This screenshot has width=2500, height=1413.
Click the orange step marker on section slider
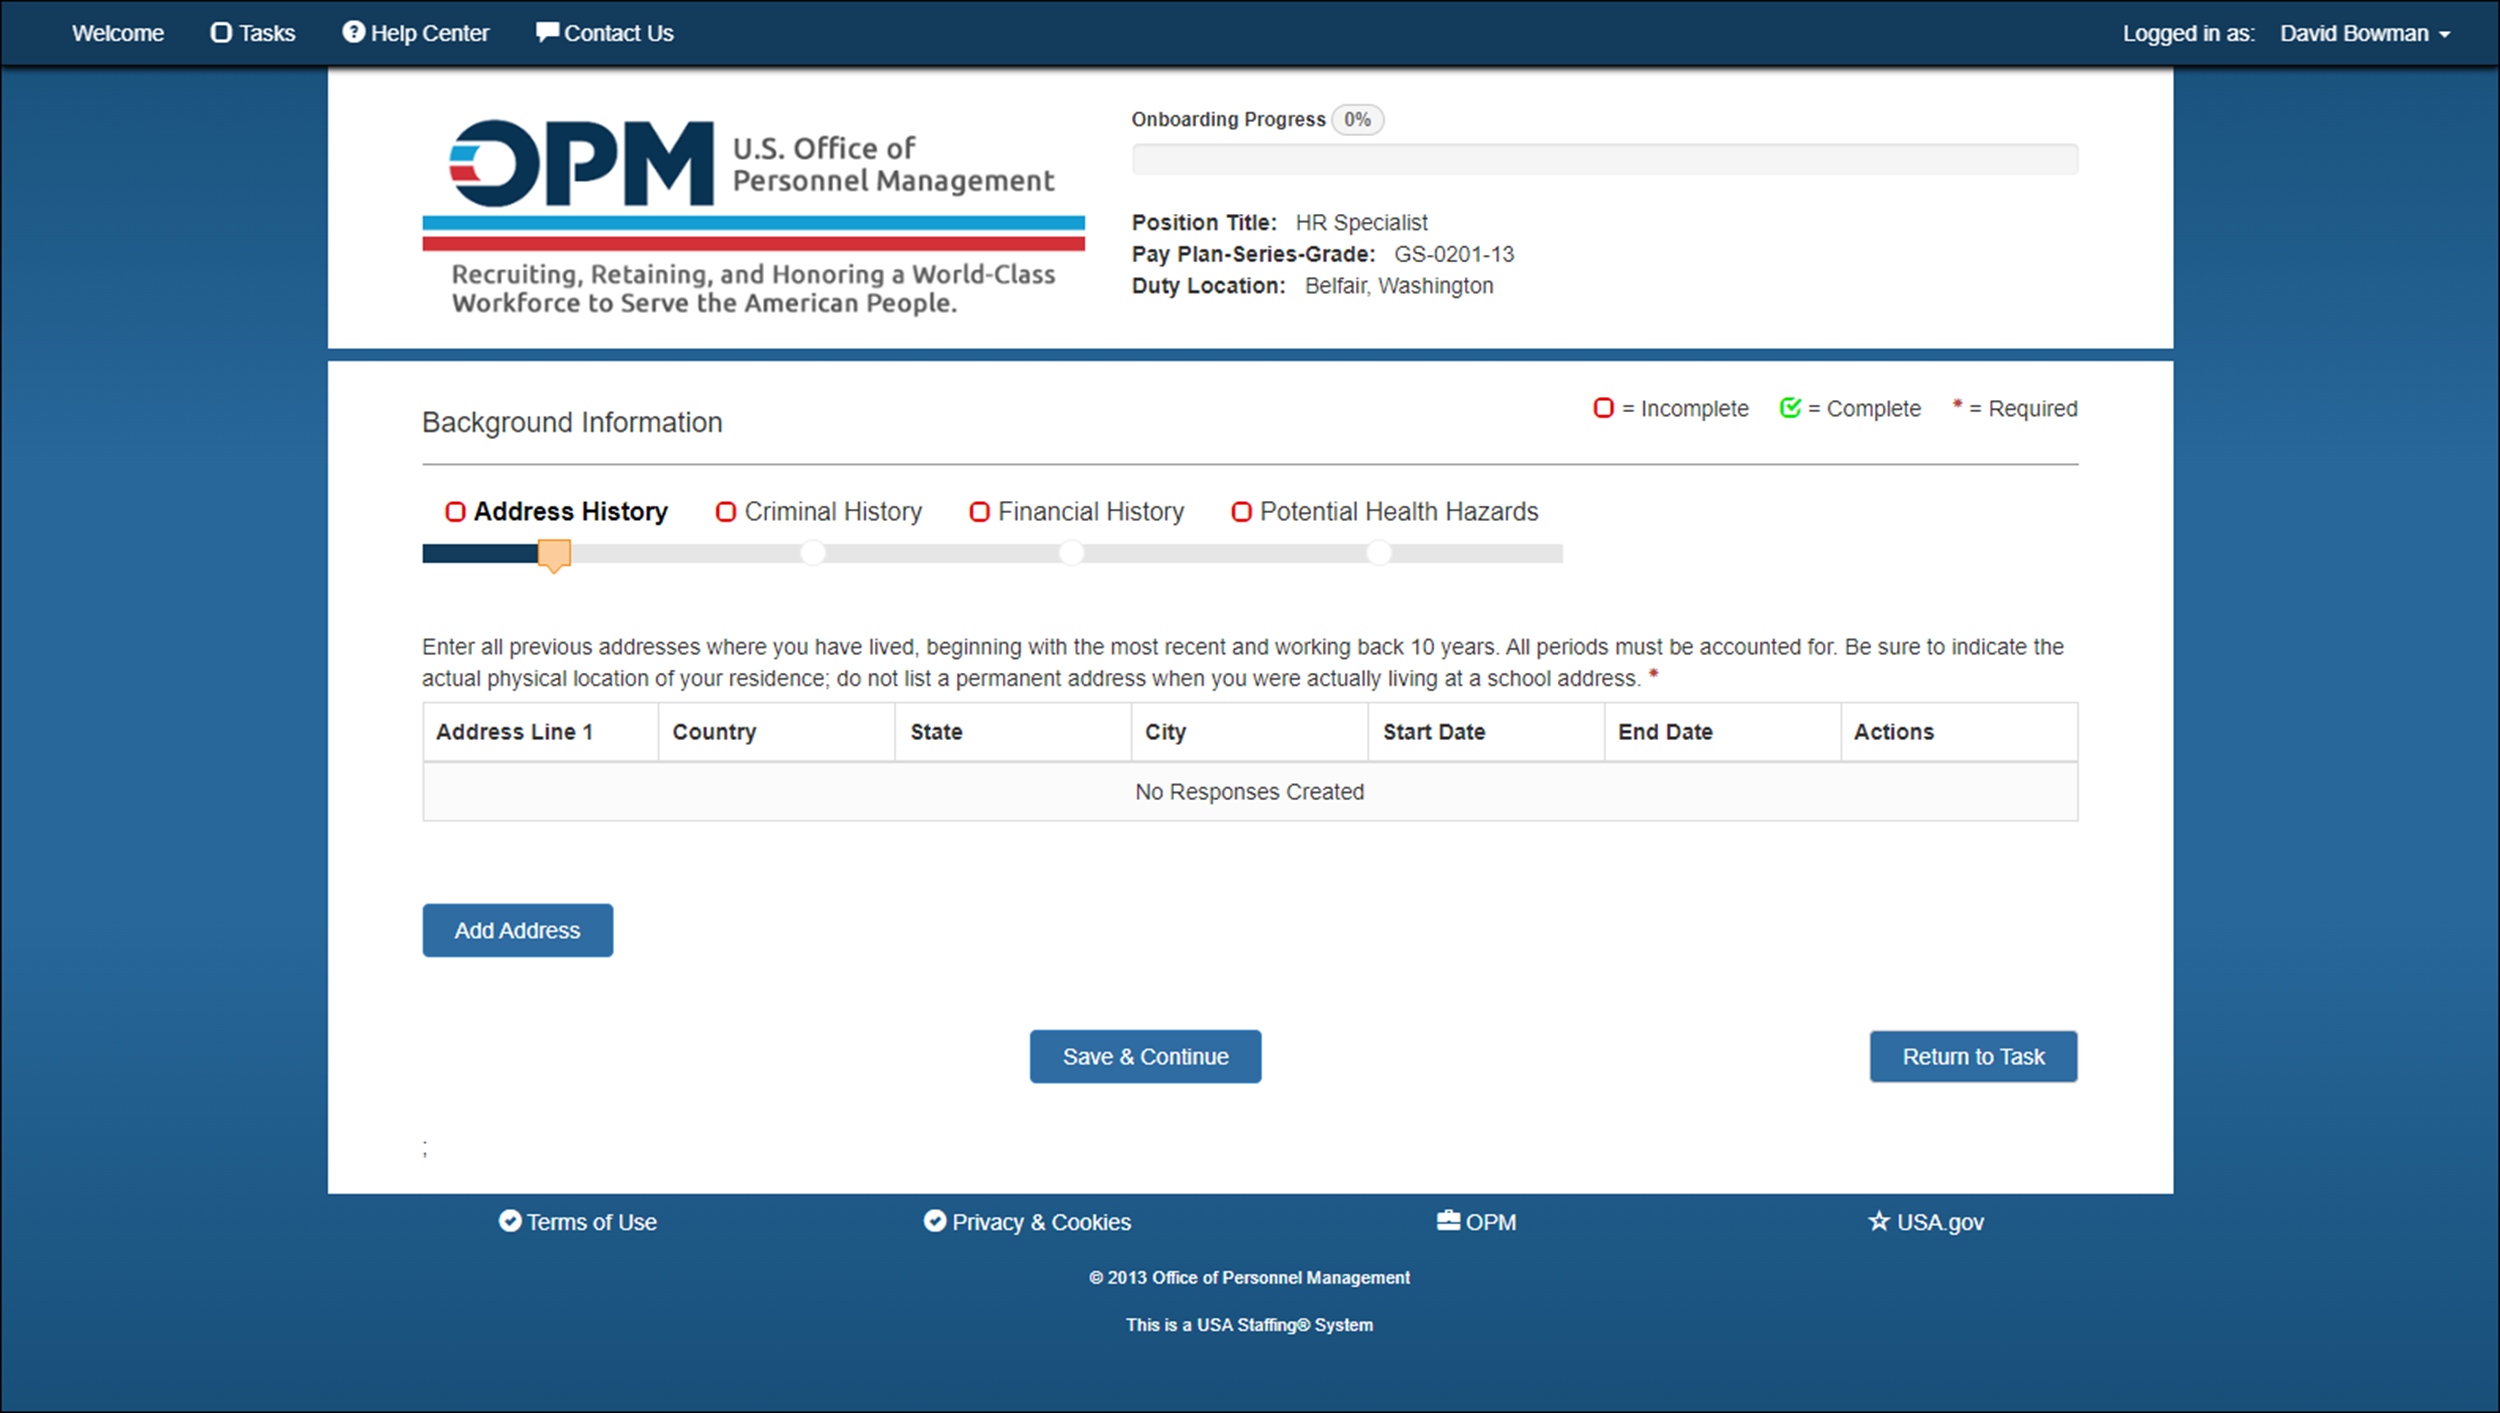click(x=554, y=555)
